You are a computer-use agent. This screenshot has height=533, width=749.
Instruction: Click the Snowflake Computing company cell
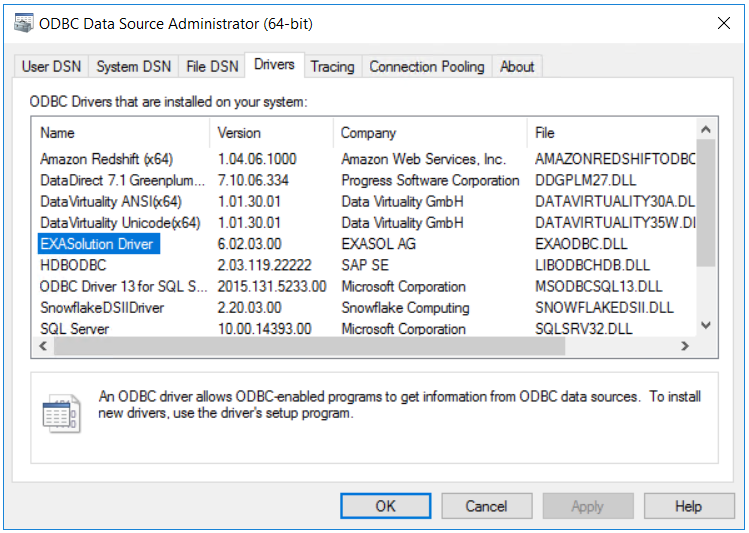click(405, 308)
